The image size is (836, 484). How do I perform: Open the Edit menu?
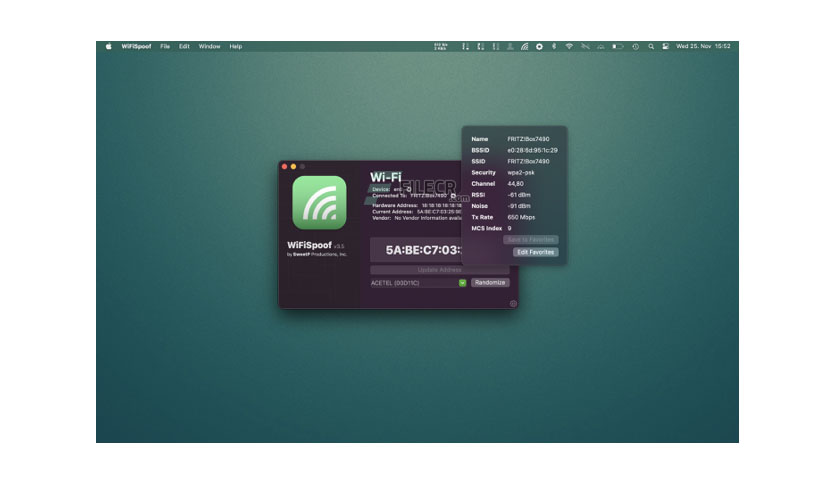[184, 46]
